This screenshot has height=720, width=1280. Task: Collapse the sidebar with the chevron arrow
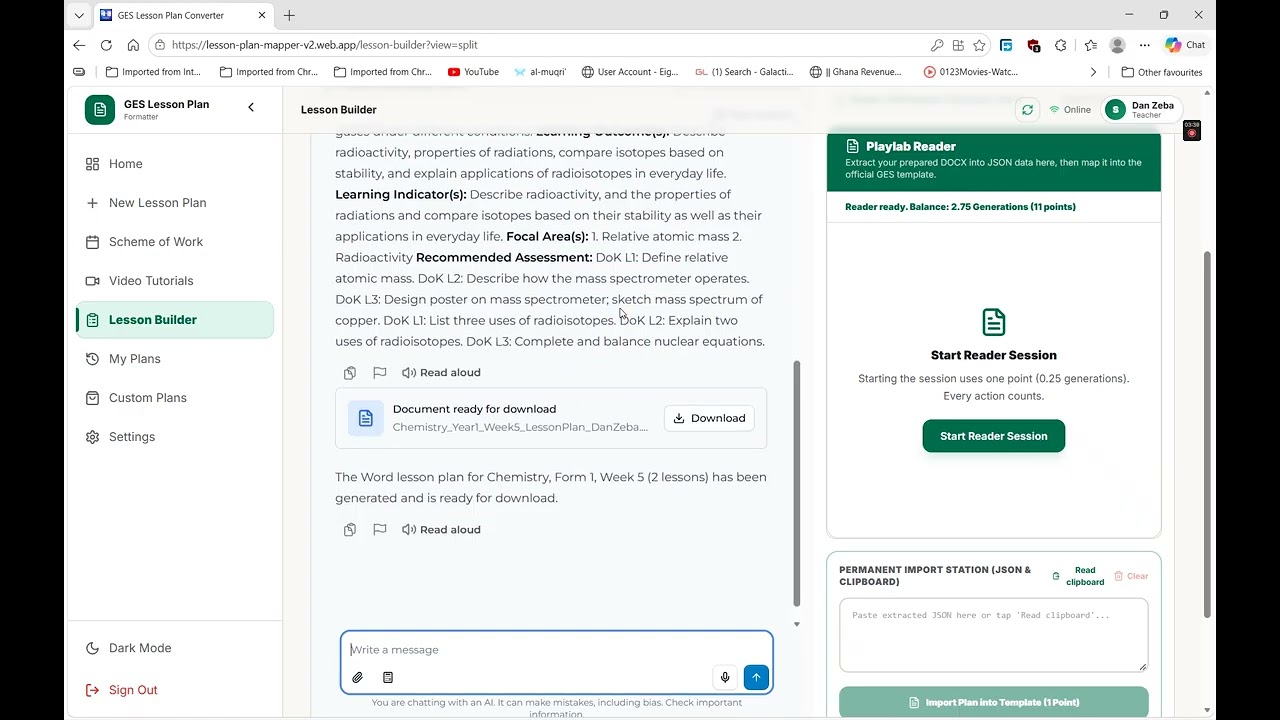pyautogui.click(x=251, y=107)
